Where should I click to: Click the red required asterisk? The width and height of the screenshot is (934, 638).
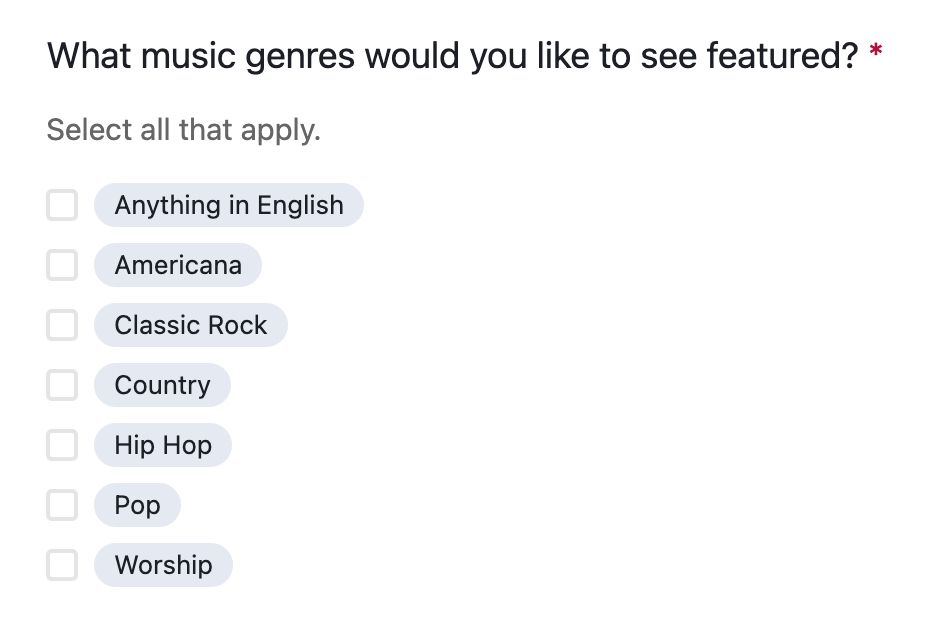(x=876, y=54)
